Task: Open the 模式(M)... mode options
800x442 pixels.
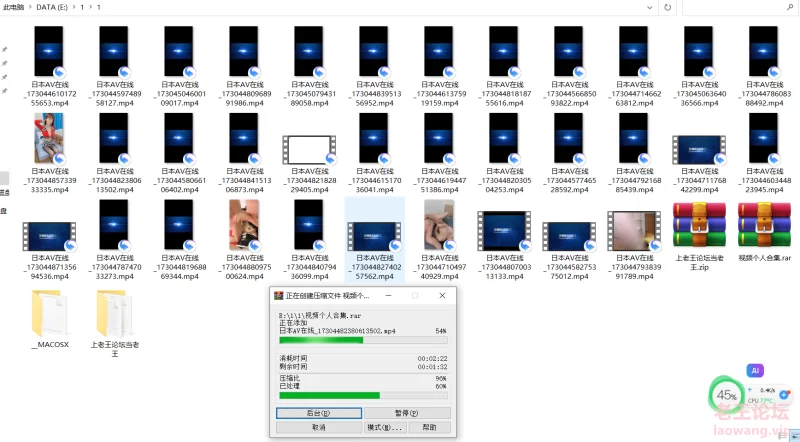Action: tap(384, 427)
